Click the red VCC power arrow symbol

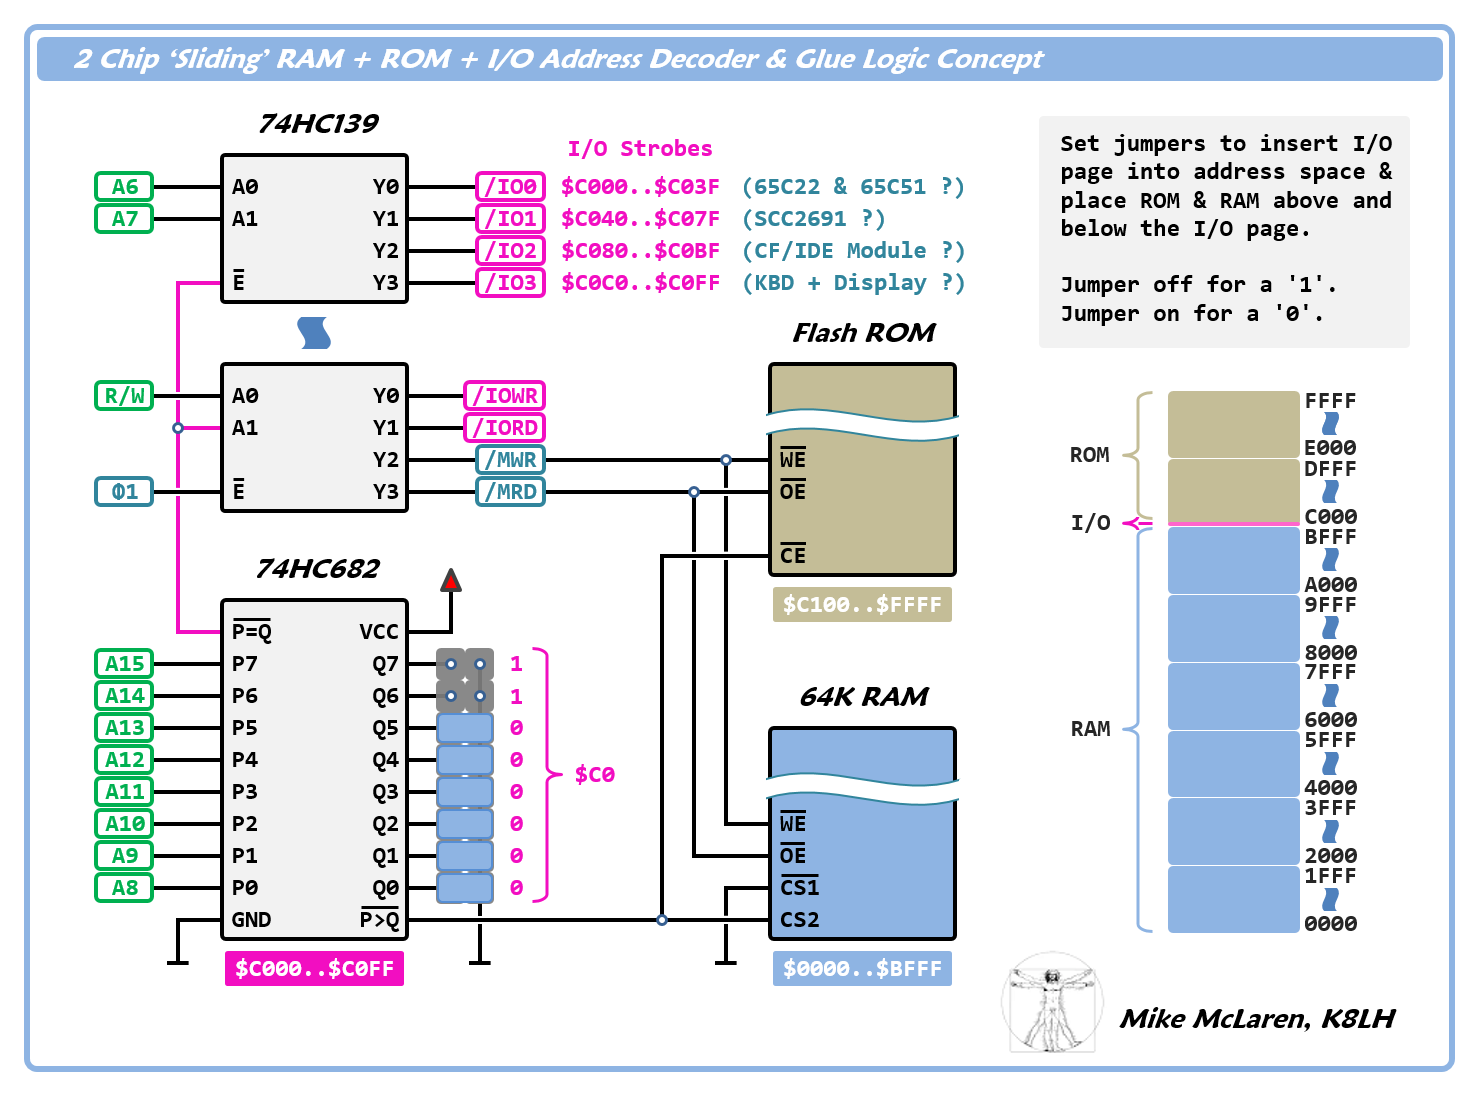tap(451, 581)
